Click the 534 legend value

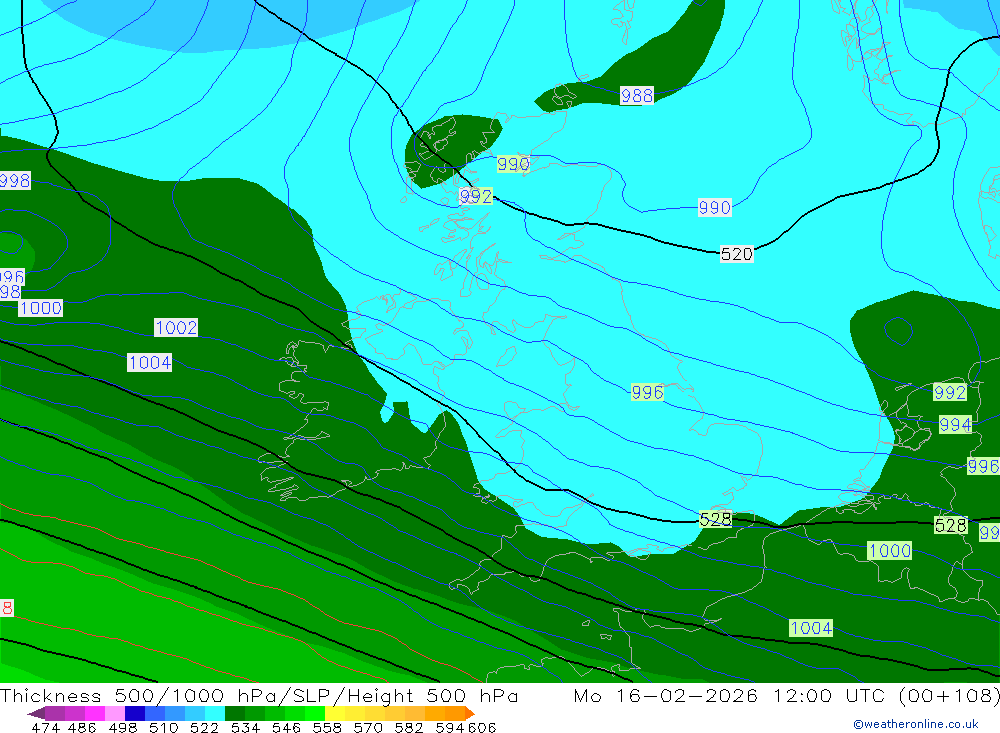(x=245, y=727)
